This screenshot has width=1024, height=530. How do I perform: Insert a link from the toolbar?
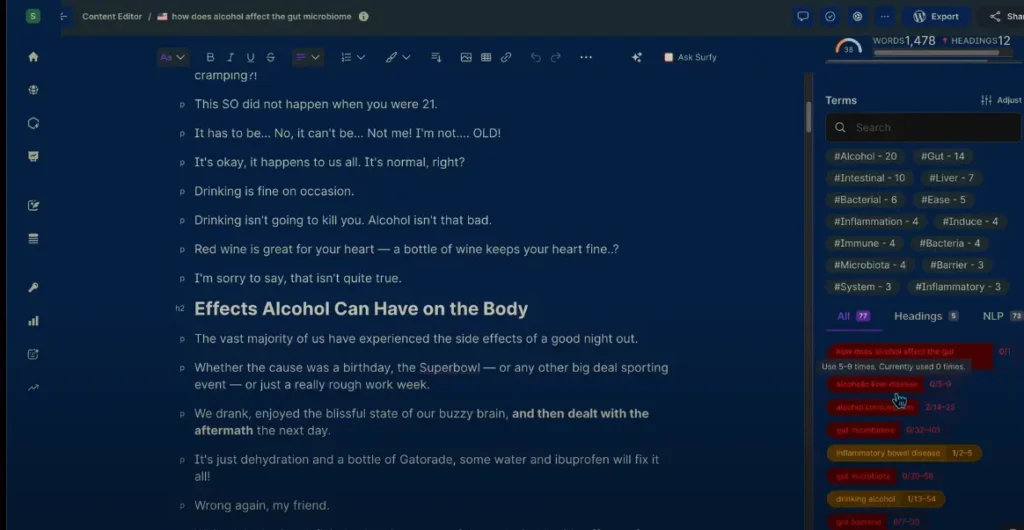[x=506, y=57]
